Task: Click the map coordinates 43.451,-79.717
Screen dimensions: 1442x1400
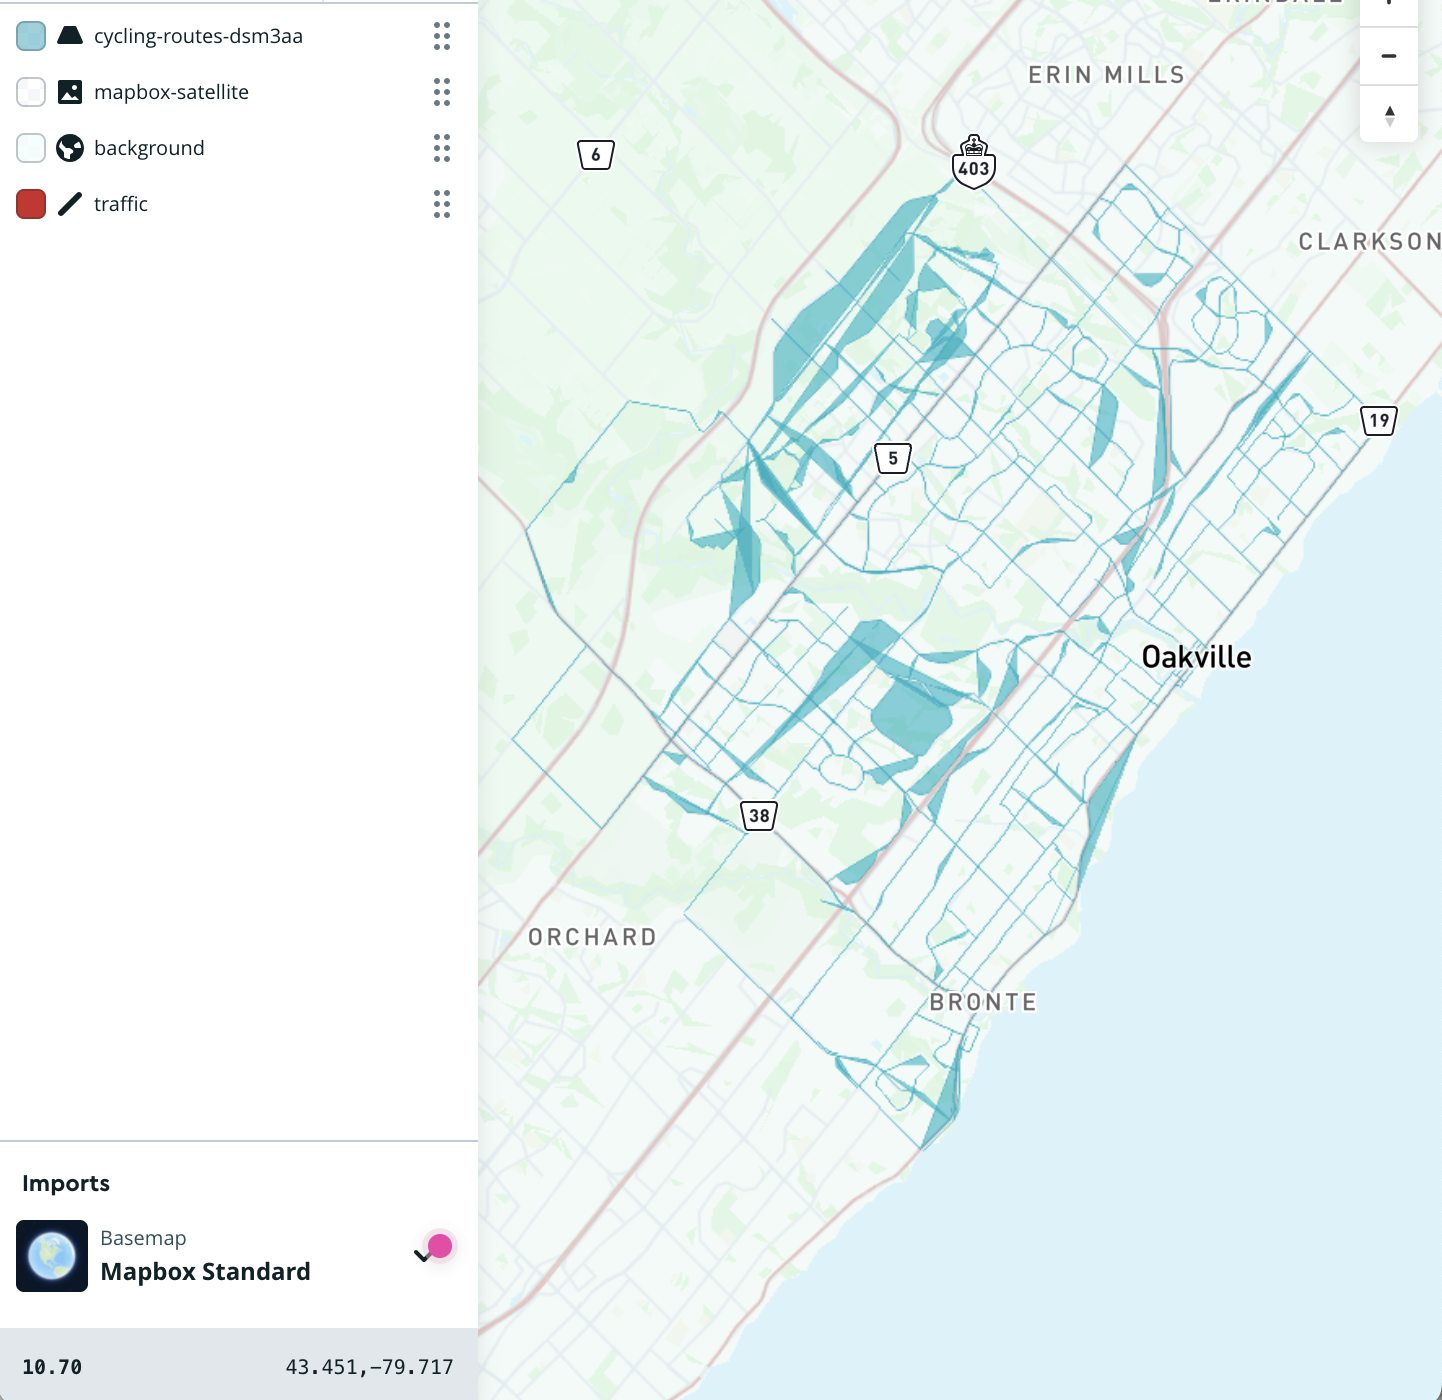Action: click(x=369, y=1367)
